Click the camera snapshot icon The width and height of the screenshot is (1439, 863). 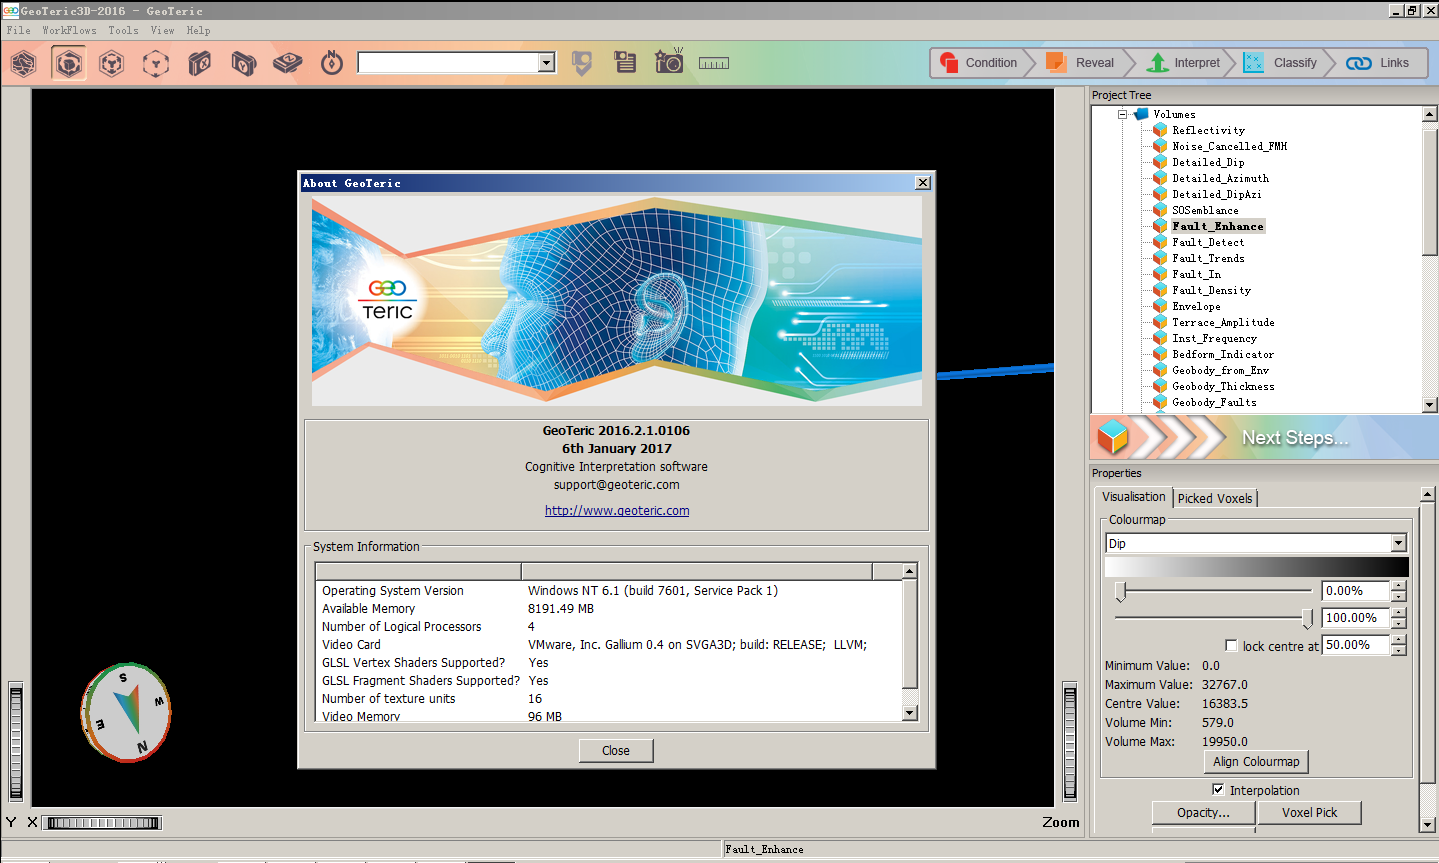point(669,61)
